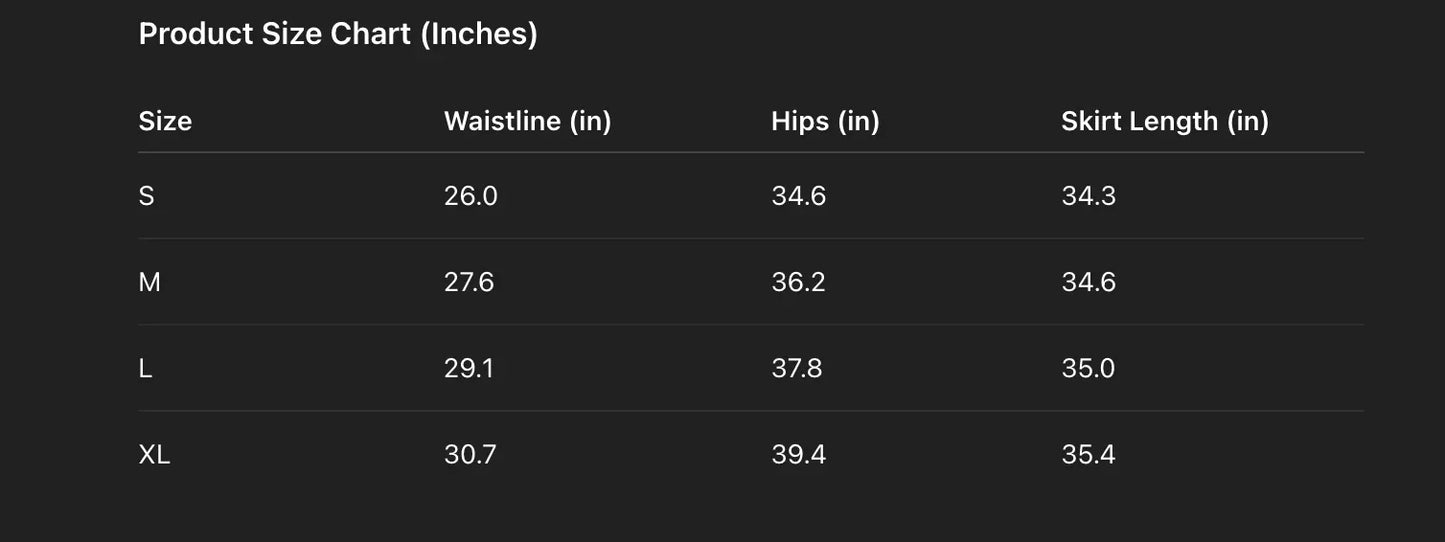Screen dimensions: 1445x542
Task: Select the skirt length value for size M
Action: point(1088,282)
